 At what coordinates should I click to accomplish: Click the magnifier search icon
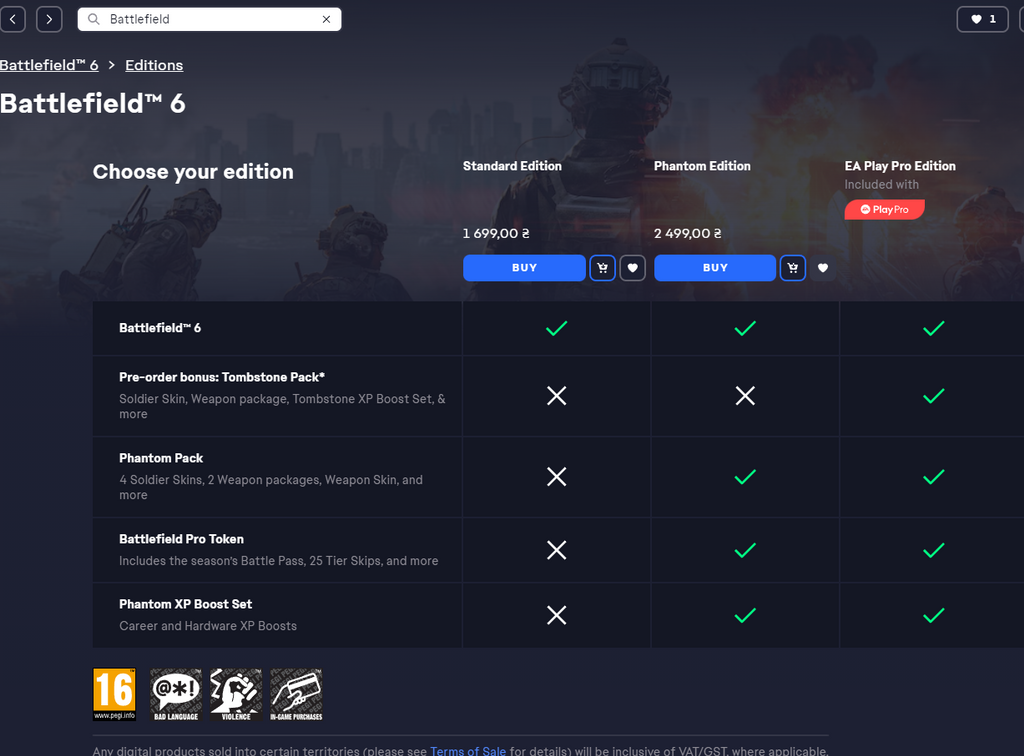93,19
